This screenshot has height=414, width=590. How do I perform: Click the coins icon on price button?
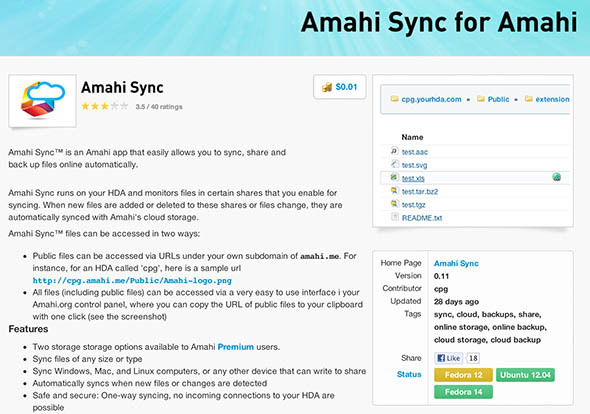tap(327, 87)
